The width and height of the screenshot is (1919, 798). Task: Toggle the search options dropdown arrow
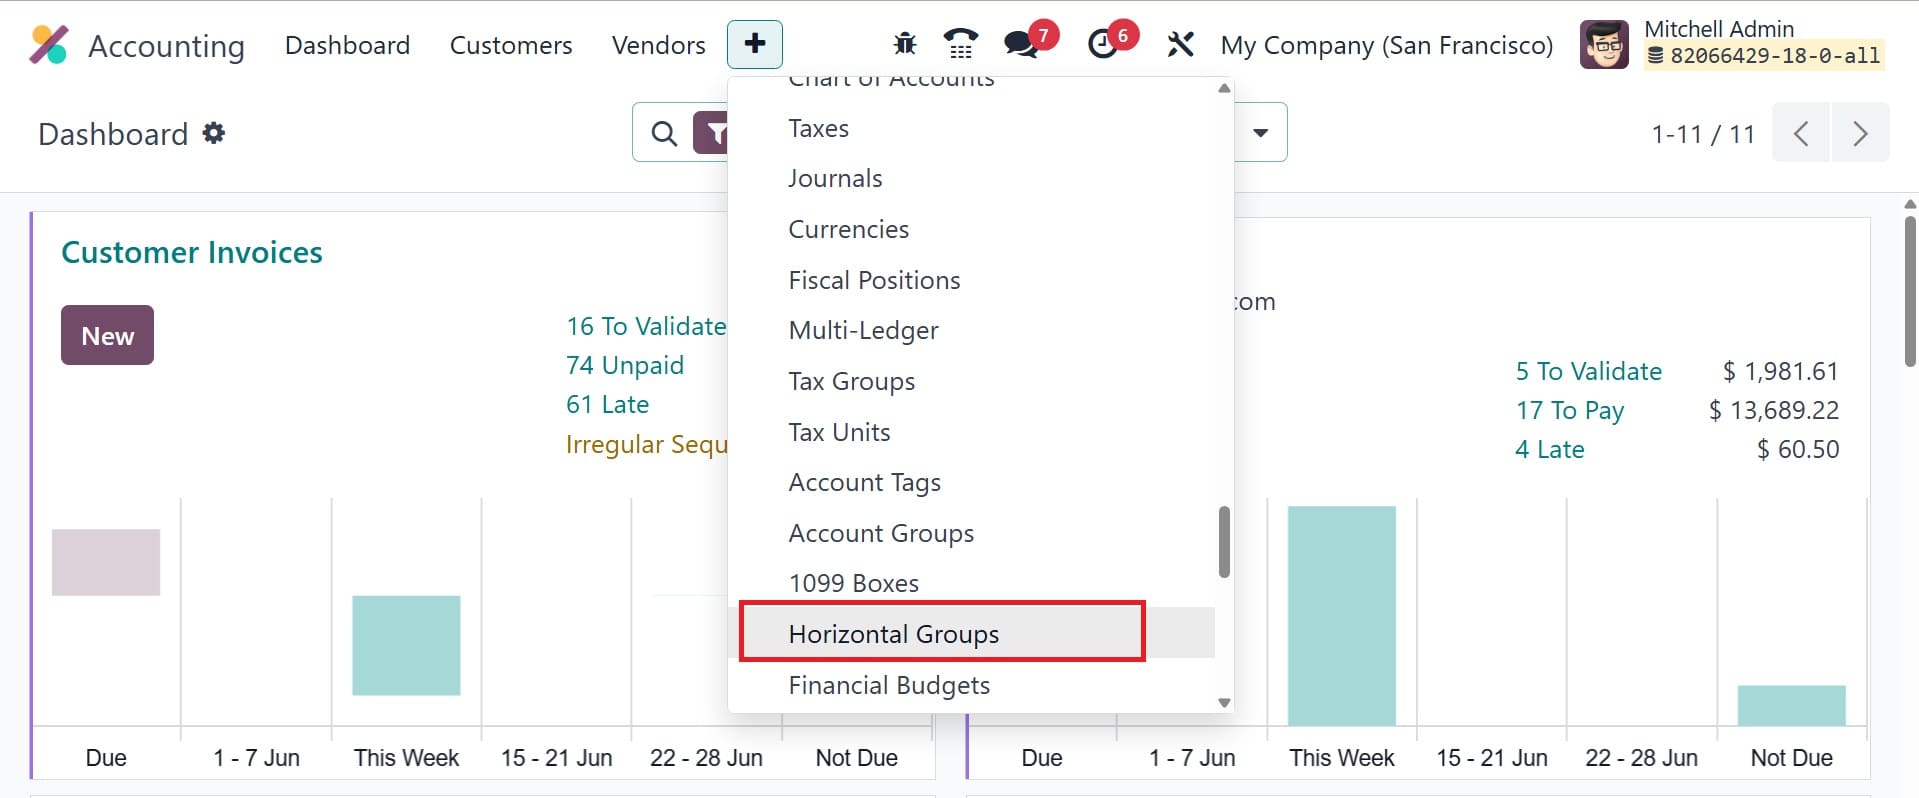point(1261,133)
